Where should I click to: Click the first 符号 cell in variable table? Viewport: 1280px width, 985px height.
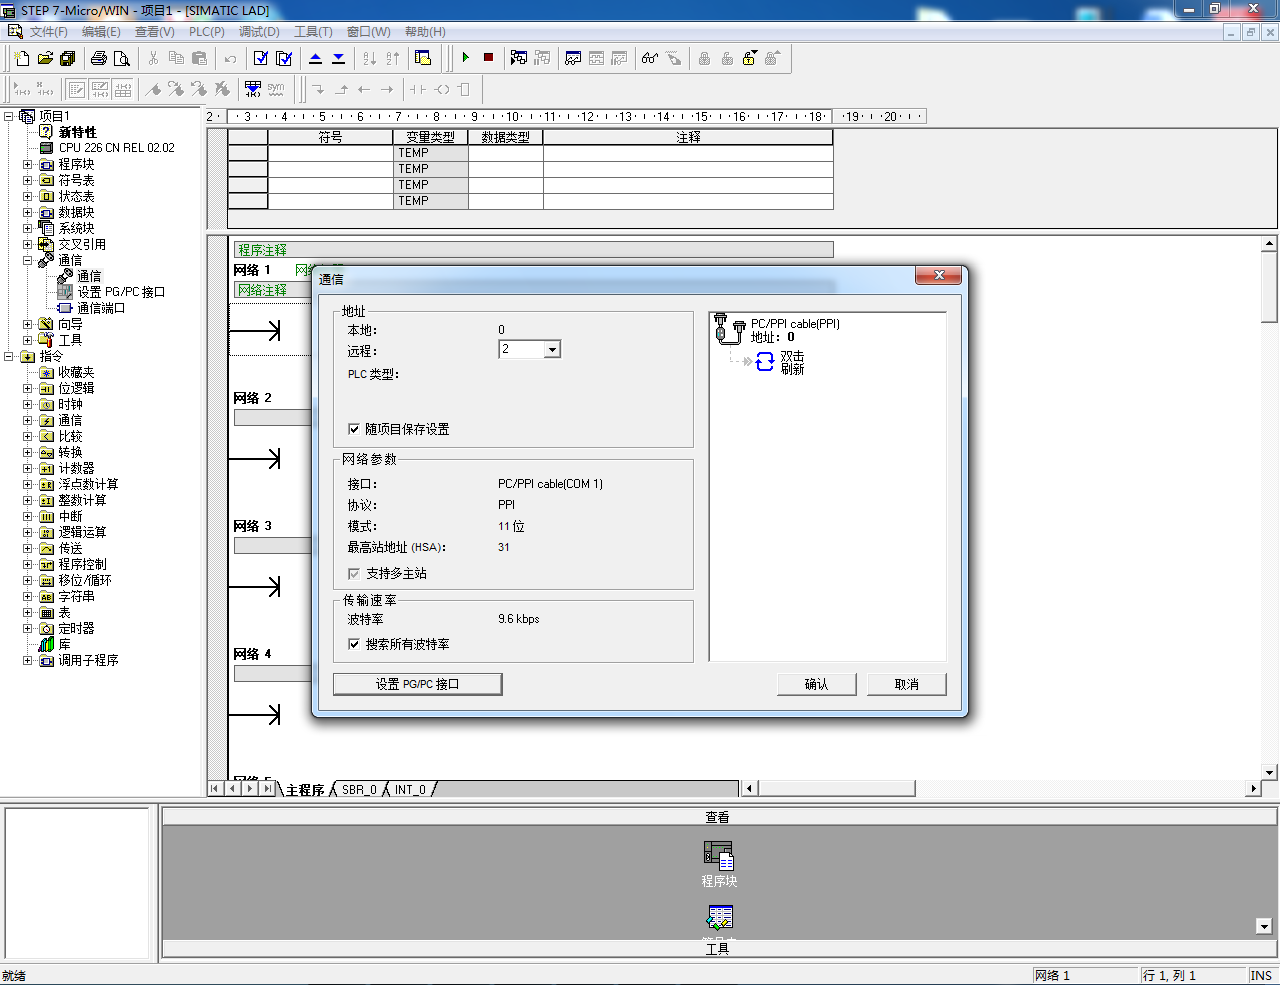(331, 153)
